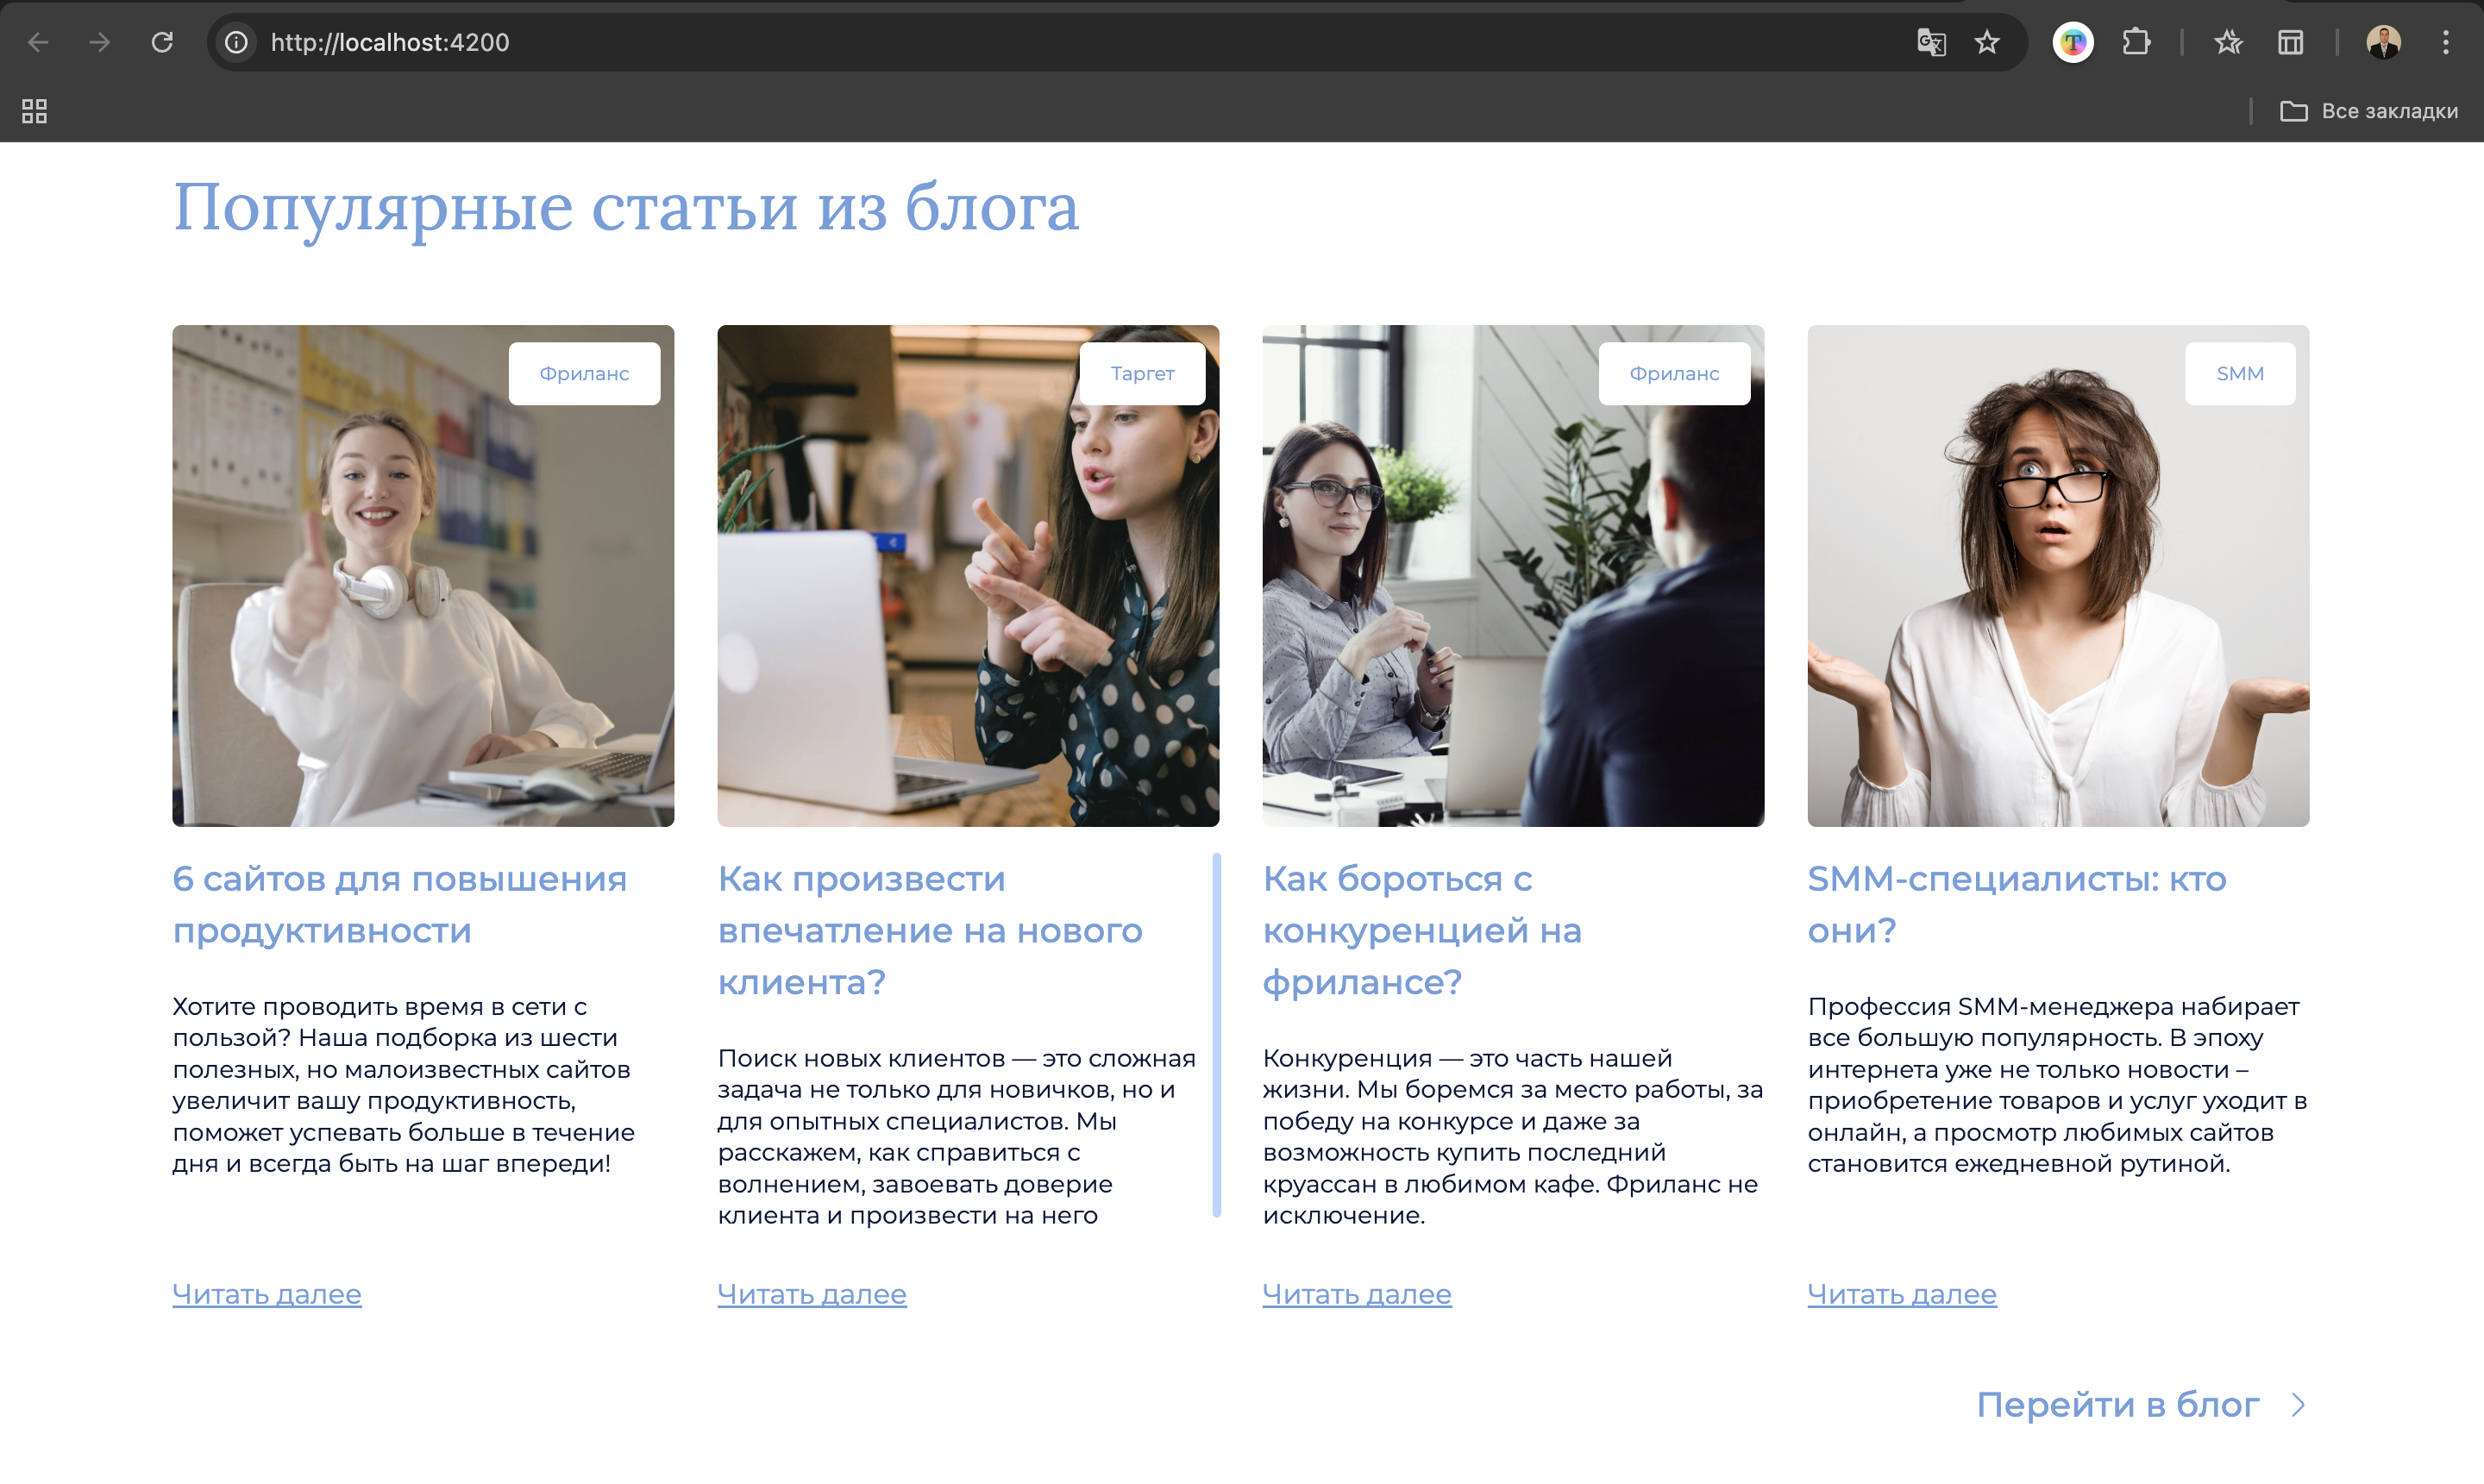
Task: Open the extensions puzzle icon
Action: [2136, 42]
